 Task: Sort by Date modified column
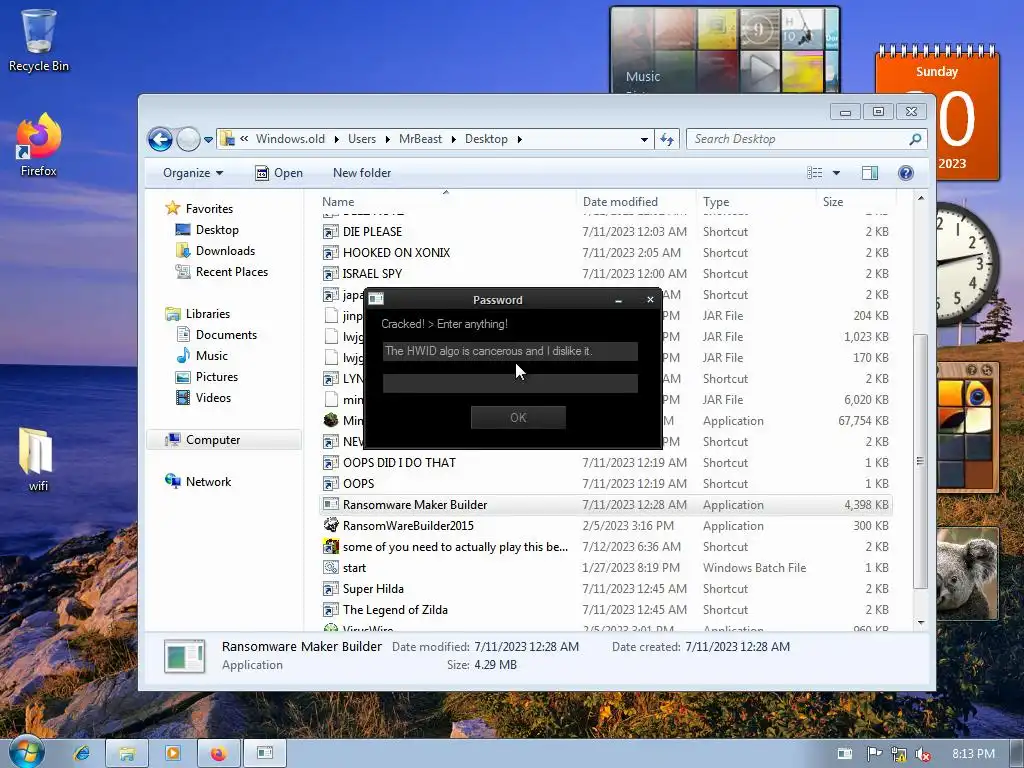point(620,202)
